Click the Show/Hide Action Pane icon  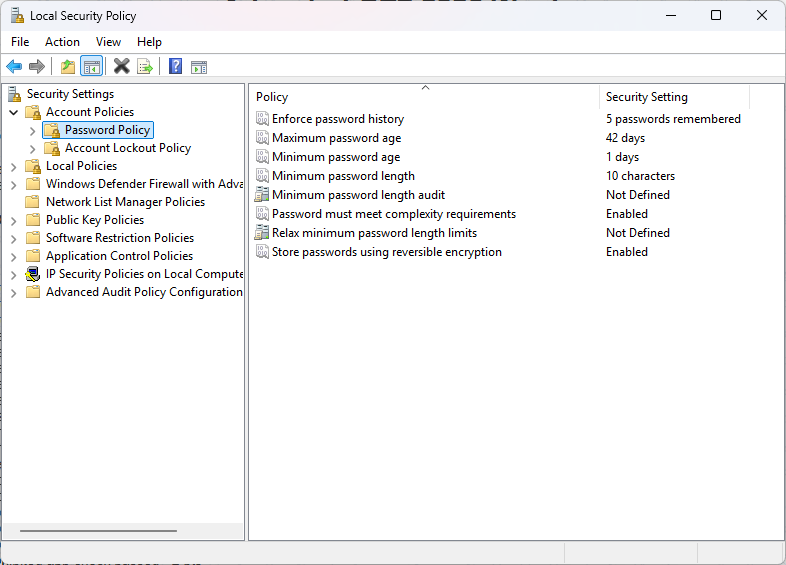199,67
